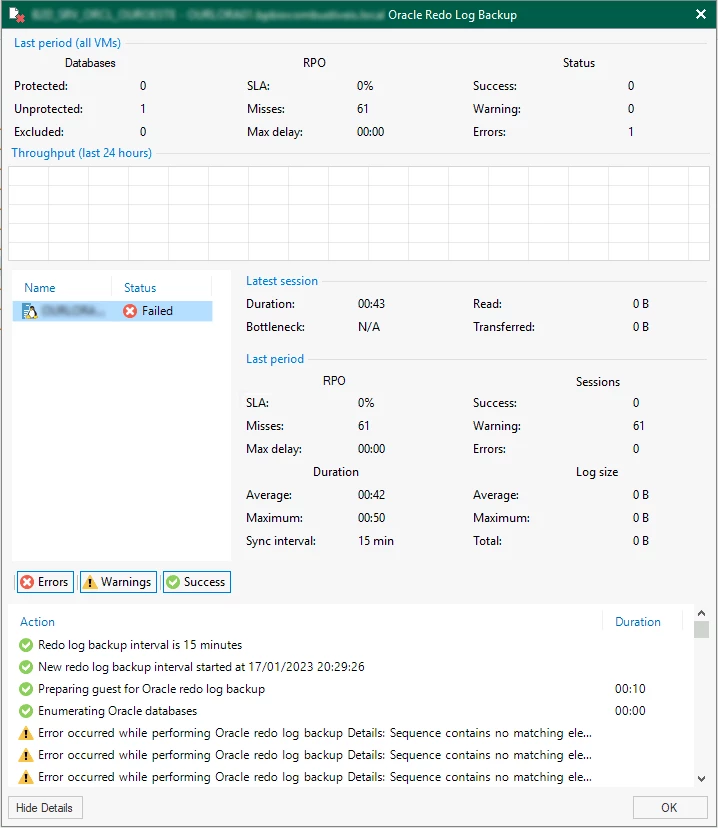Screen dimensions: 718x828
Task: Click the throughput chart area
Action: (x=359, y=213)
